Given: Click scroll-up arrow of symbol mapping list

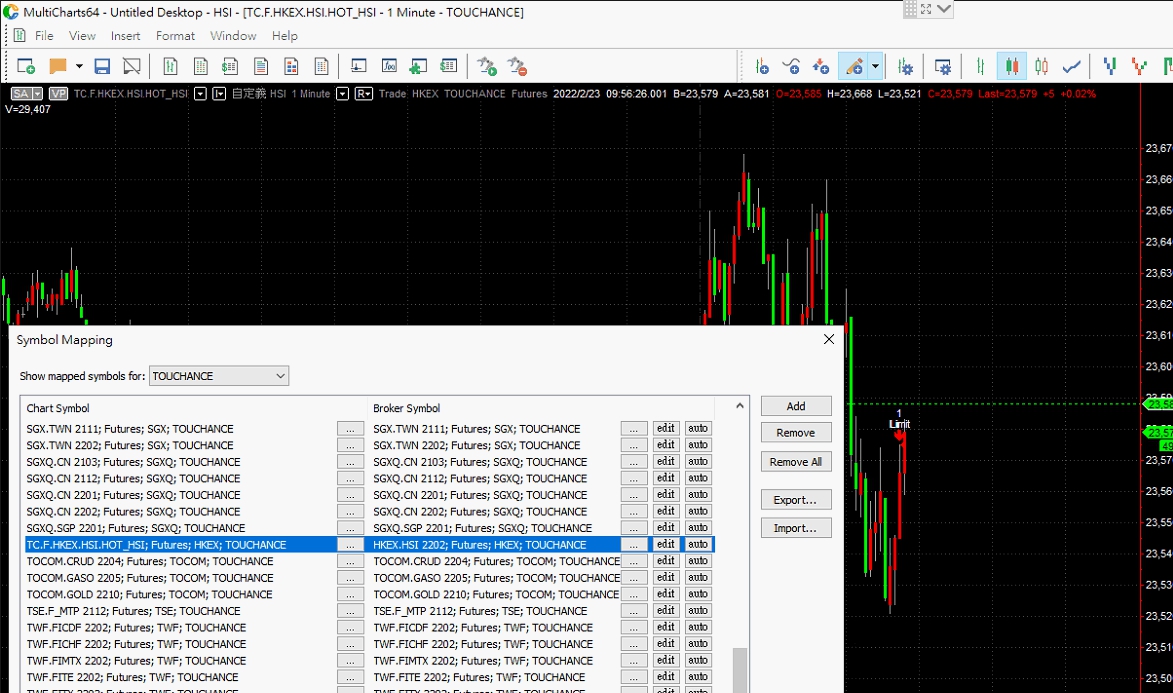Looking at the screenshot, I should click(x=739, y=406).
